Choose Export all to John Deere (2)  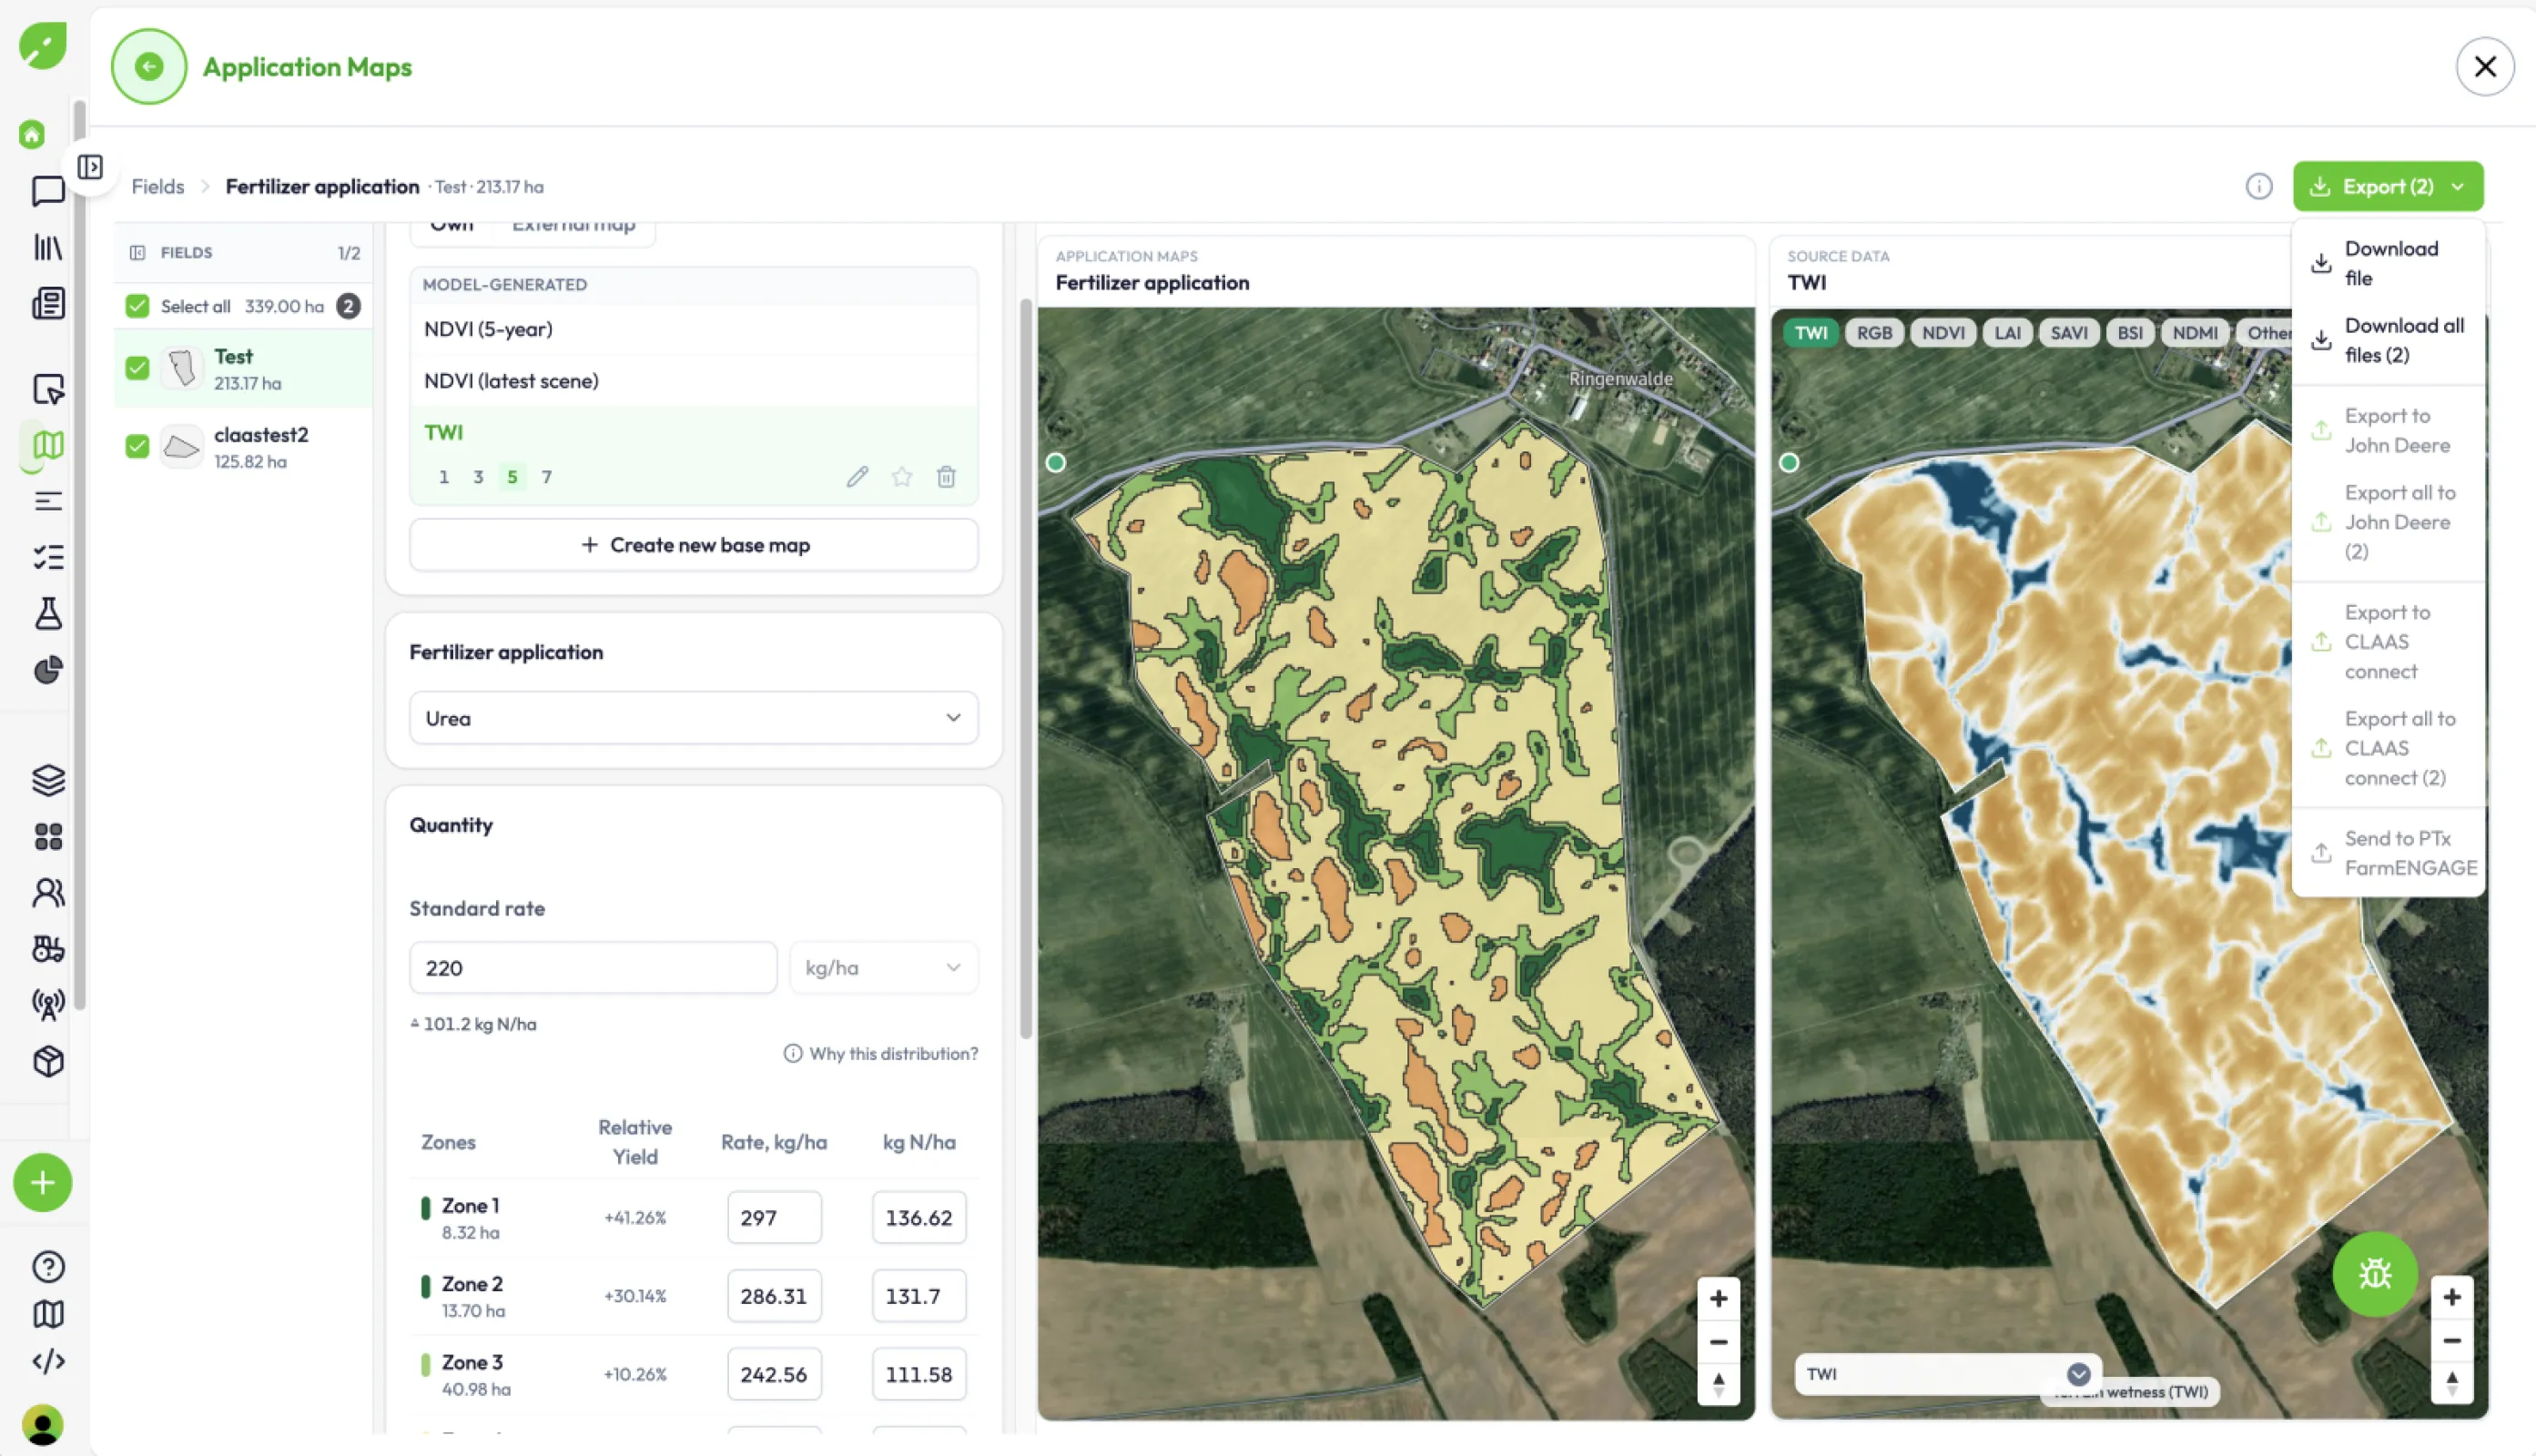2388,522
